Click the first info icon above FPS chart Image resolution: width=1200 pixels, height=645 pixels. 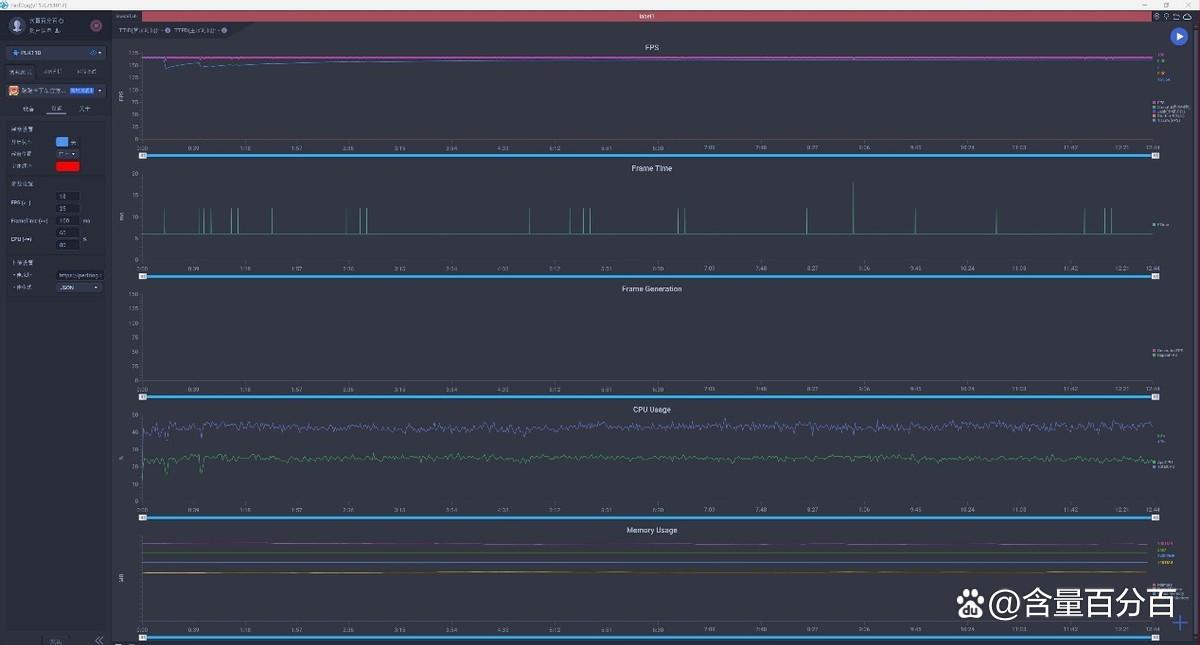pyautogui.click(x=166, y=30)
